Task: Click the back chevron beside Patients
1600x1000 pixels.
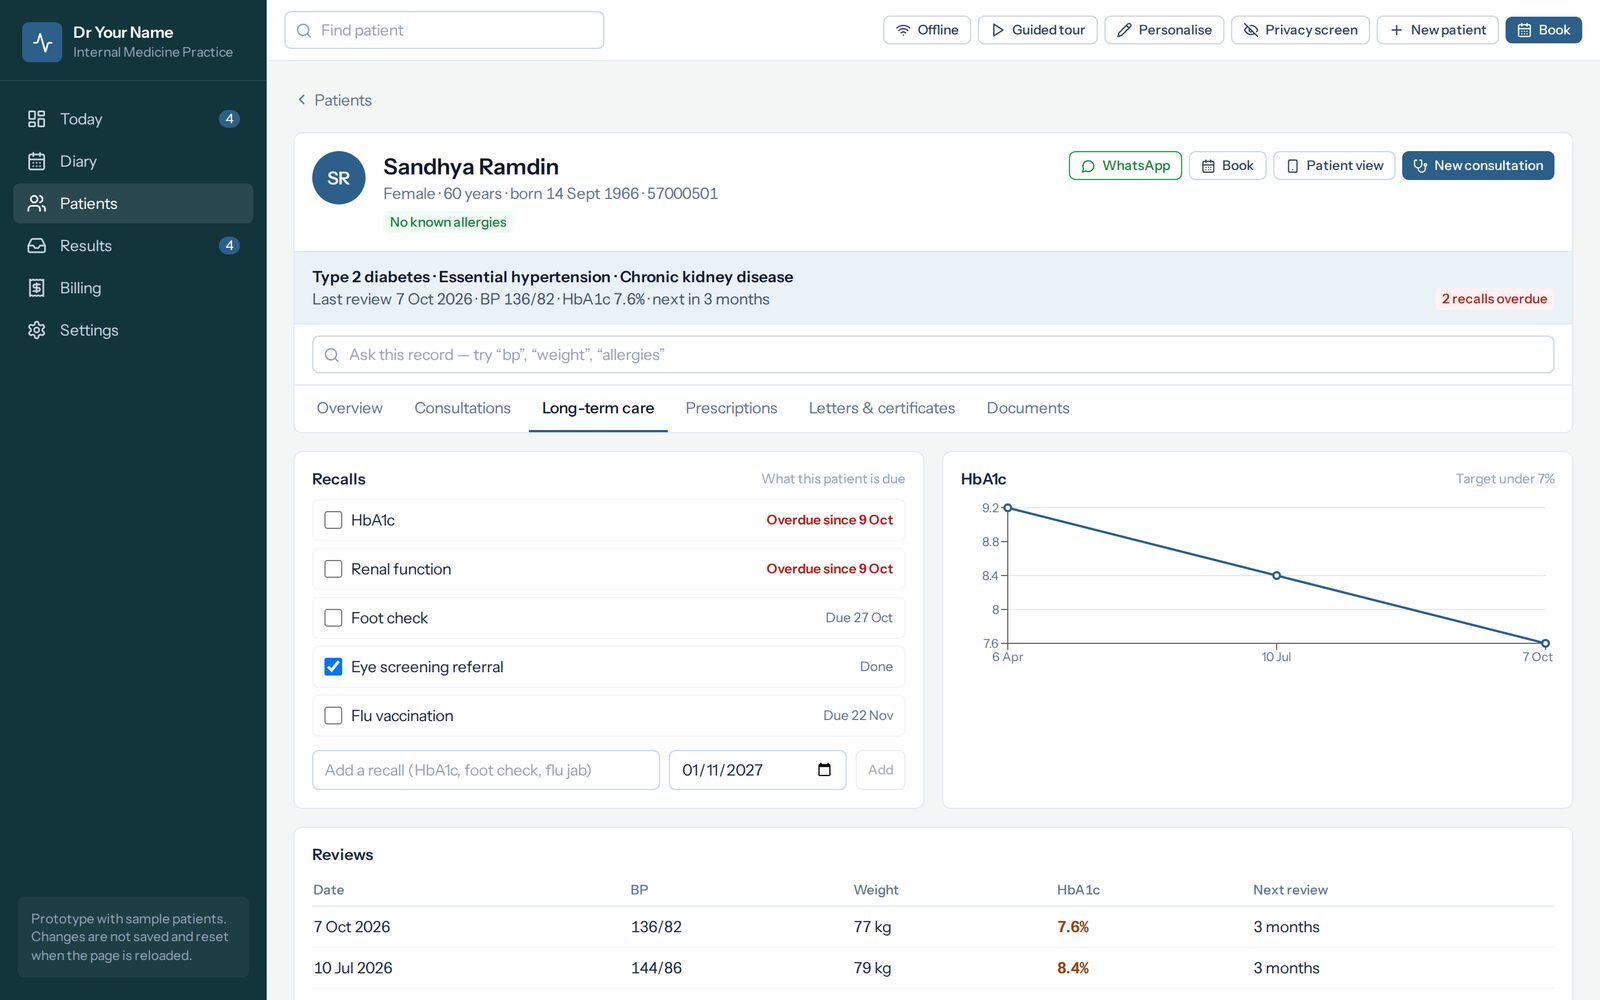Action: 301,100
